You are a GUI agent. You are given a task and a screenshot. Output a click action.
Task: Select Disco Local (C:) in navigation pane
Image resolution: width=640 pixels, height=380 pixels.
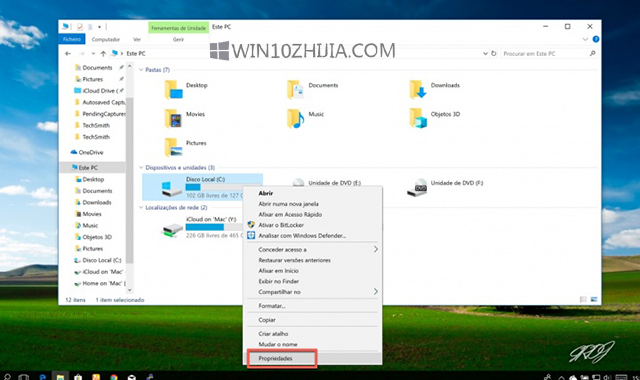(x=98, y=260)
